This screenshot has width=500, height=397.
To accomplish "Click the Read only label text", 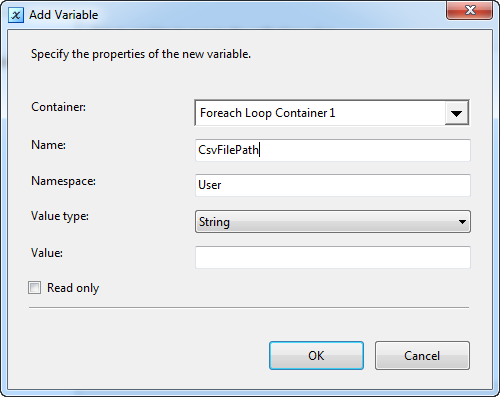I will 73,288.
